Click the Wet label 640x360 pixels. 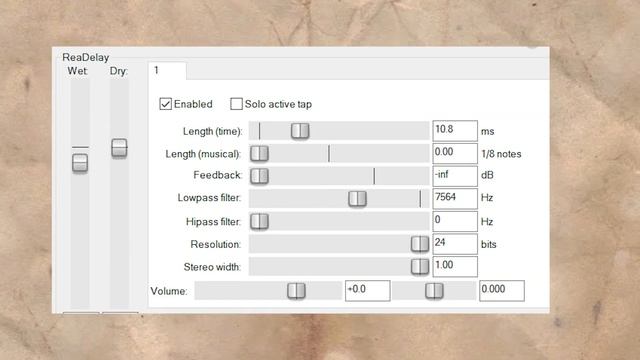tap(77, 71)
